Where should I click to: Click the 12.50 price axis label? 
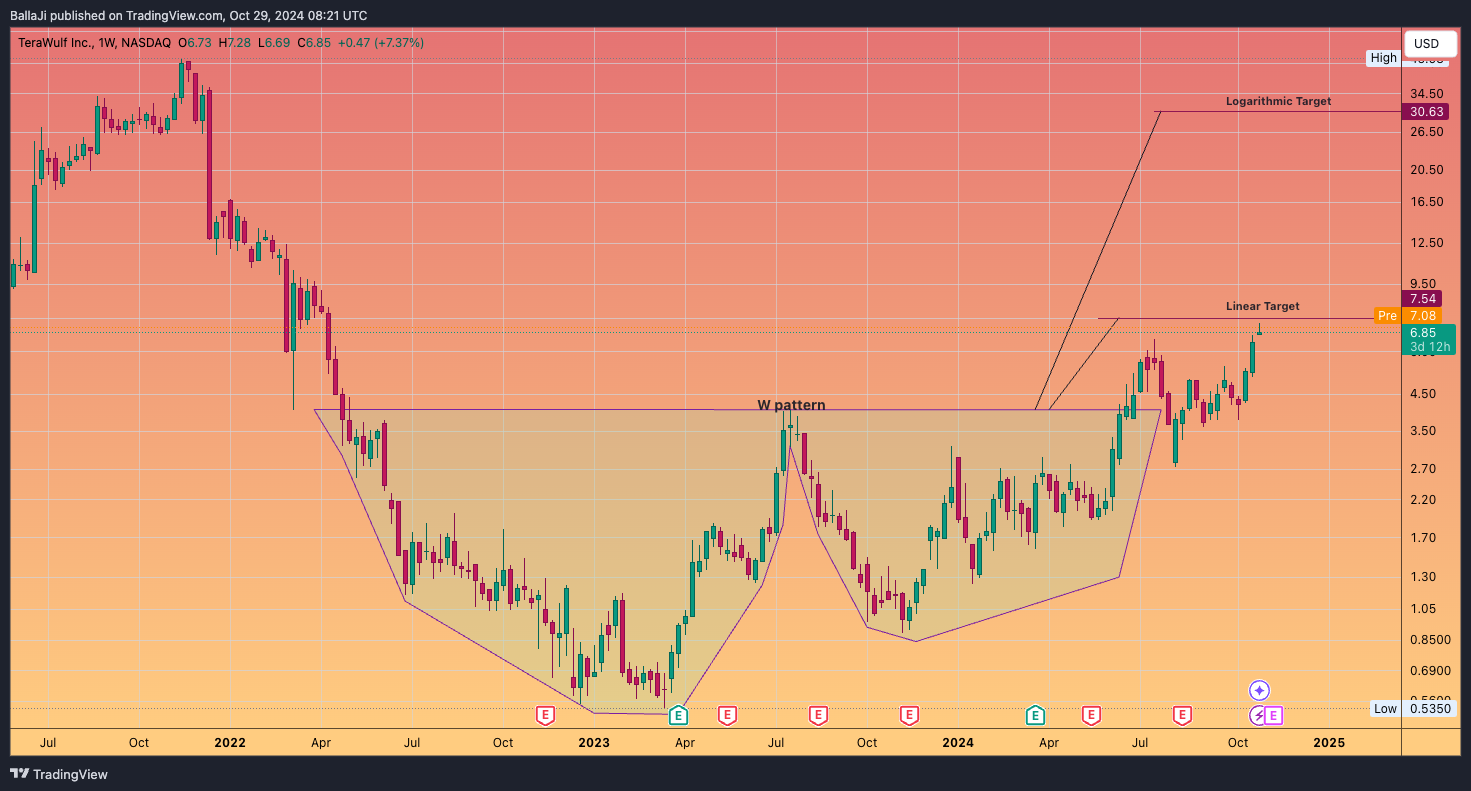(x=1426, y=243)
